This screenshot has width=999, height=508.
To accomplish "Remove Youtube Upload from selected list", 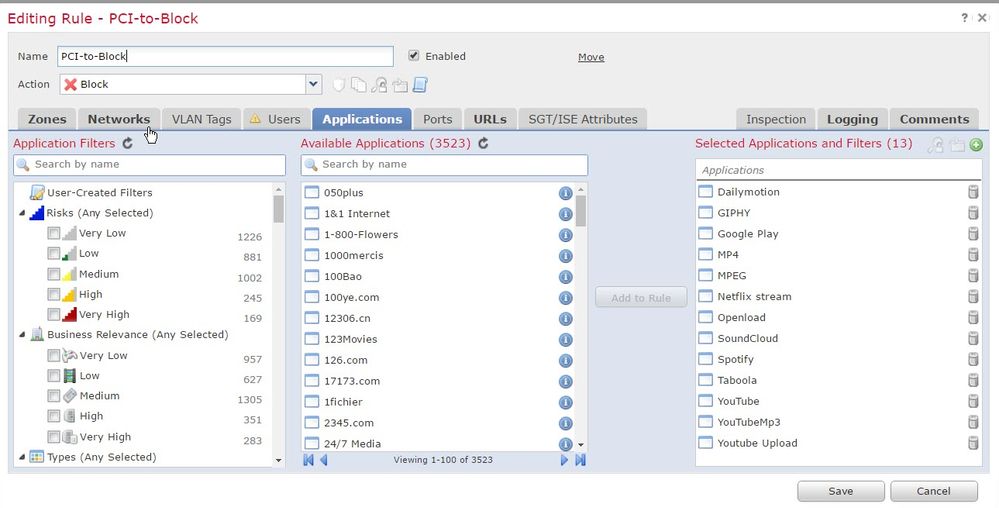I will tap(973, 444).
